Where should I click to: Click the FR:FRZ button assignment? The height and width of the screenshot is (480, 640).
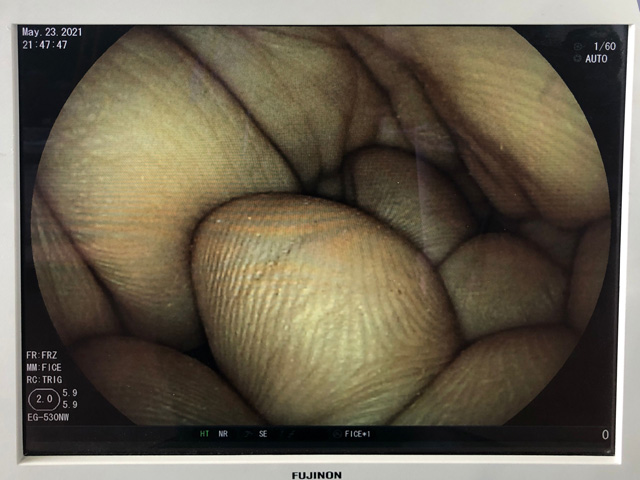pos(42,355)
